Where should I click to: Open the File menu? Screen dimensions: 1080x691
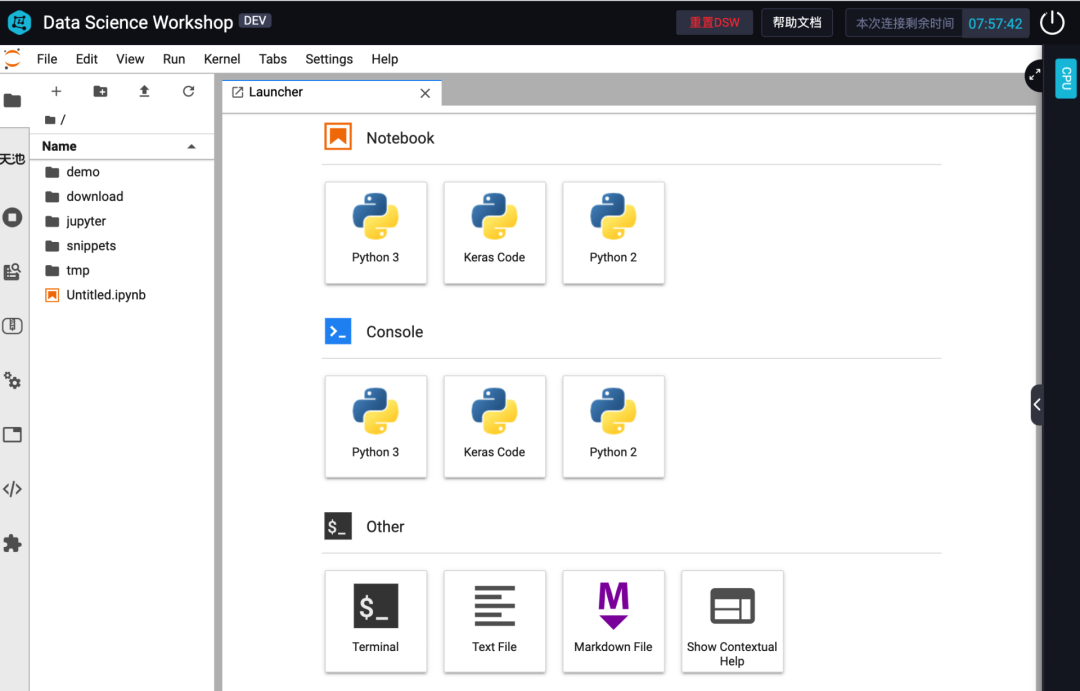point(47,59)
